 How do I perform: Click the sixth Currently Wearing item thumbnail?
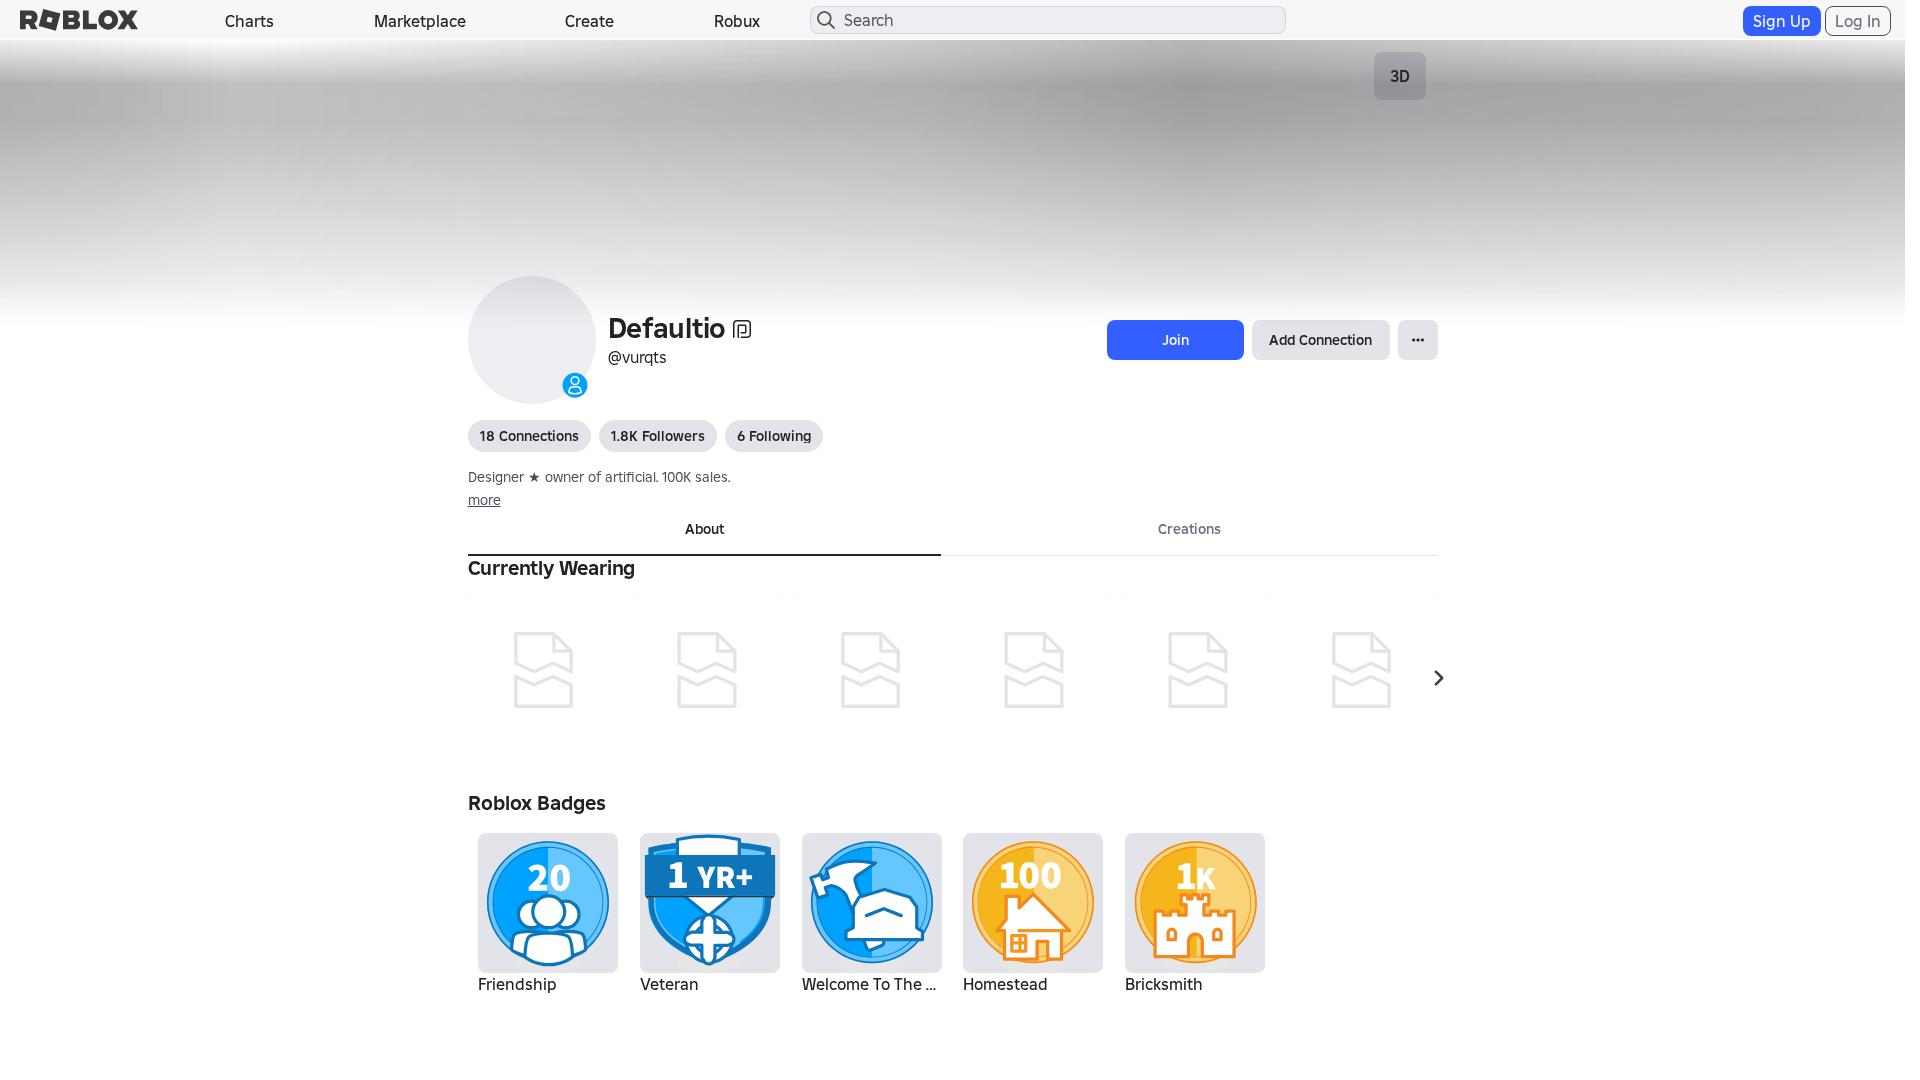pyautogui.click(x=1361, y=670)
